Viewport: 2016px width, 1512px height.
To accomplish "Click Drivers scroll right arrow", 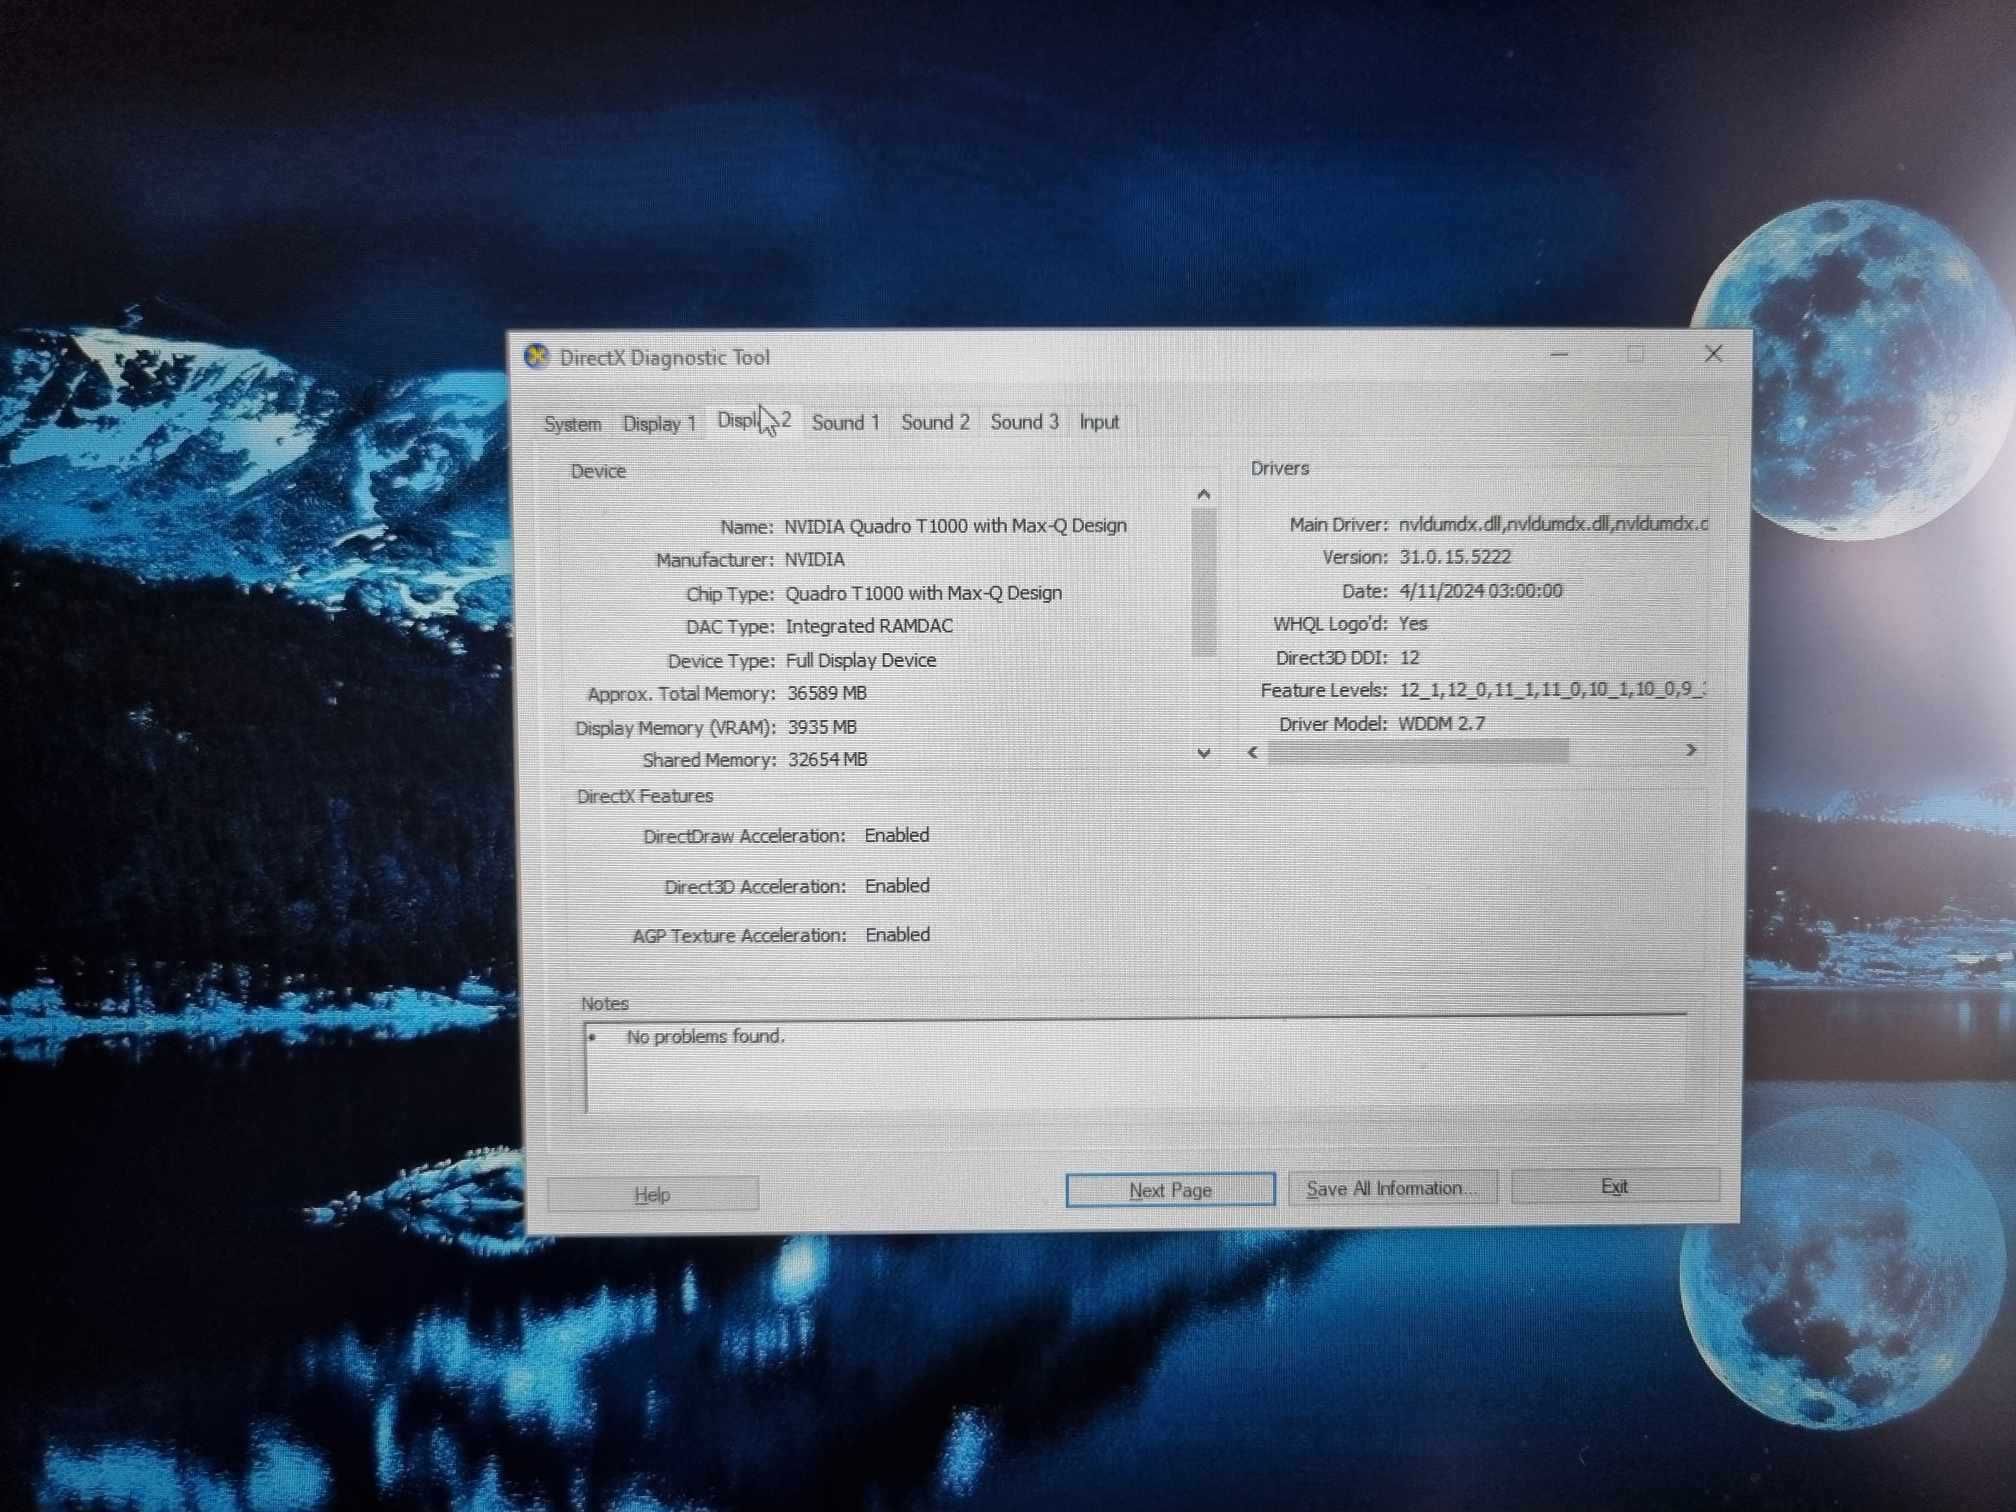I will coord(1691,750).
